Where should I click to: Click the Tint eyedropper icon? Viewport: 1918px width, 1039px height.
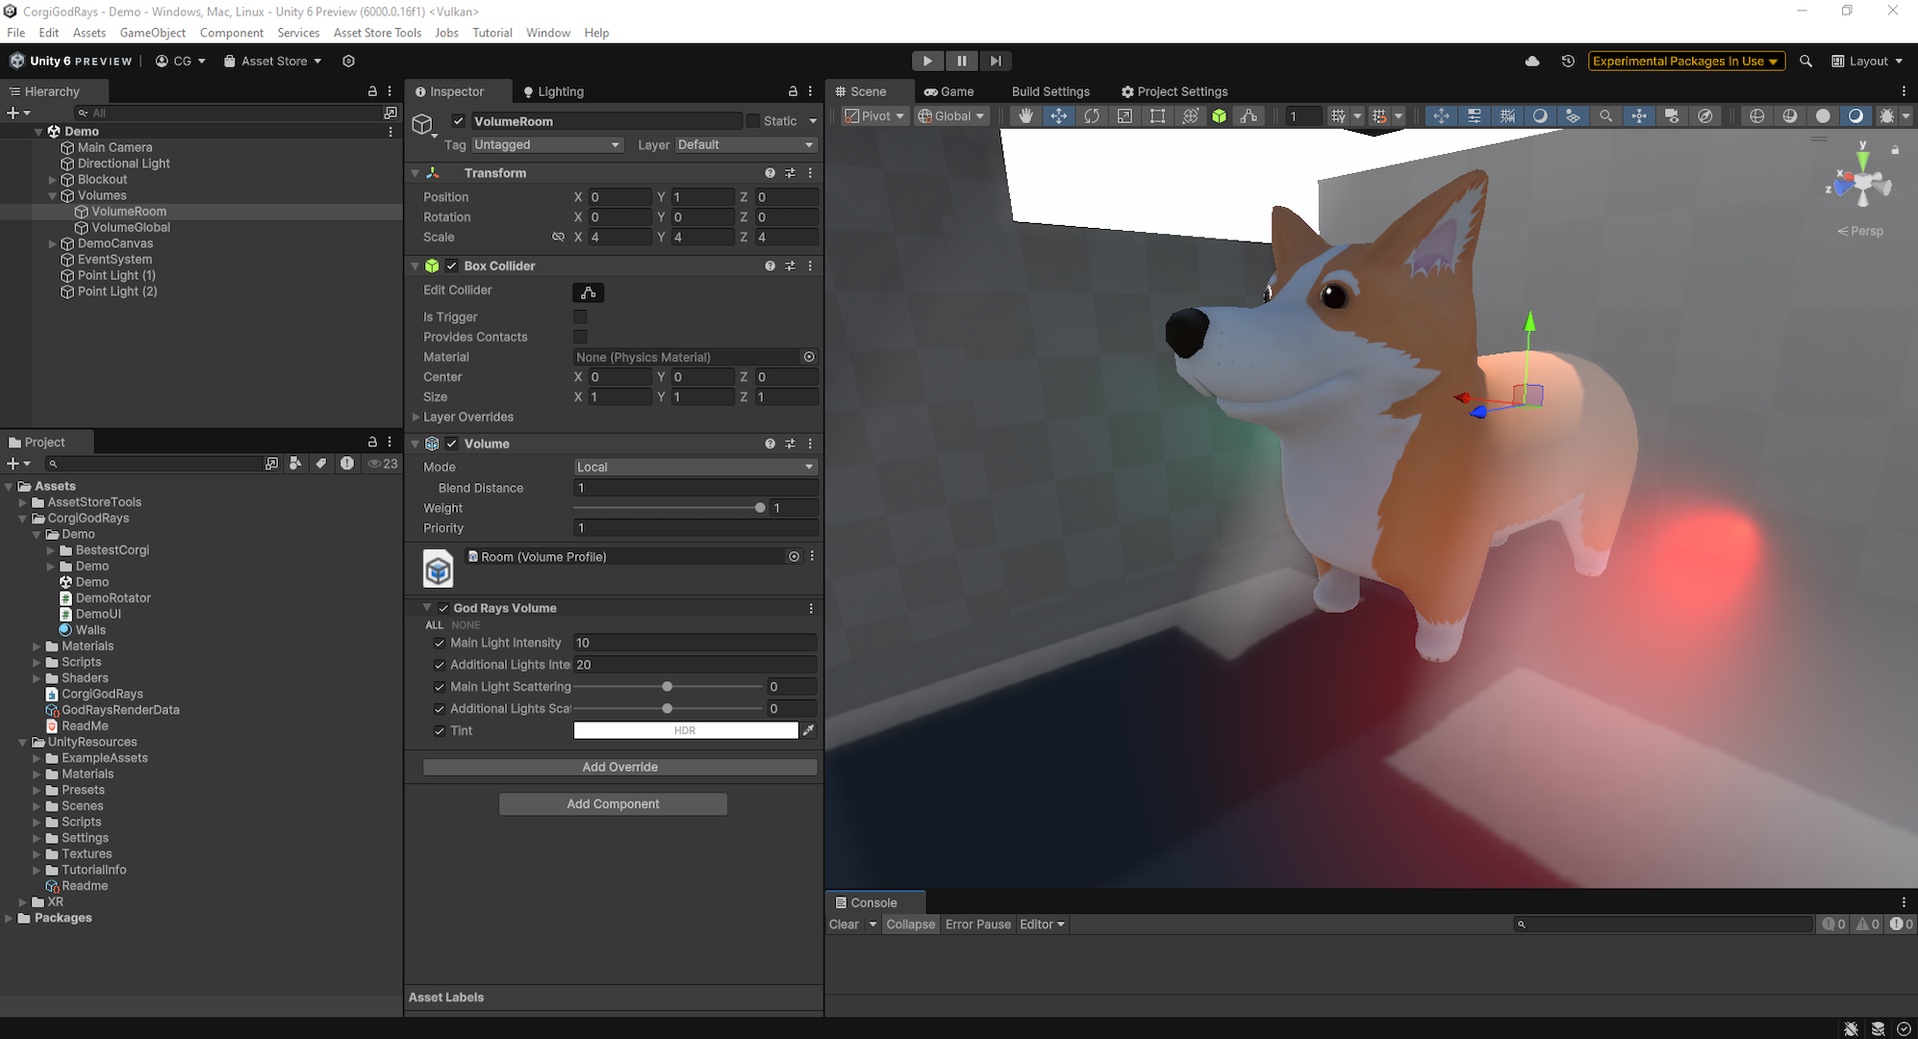click(808, 731)
